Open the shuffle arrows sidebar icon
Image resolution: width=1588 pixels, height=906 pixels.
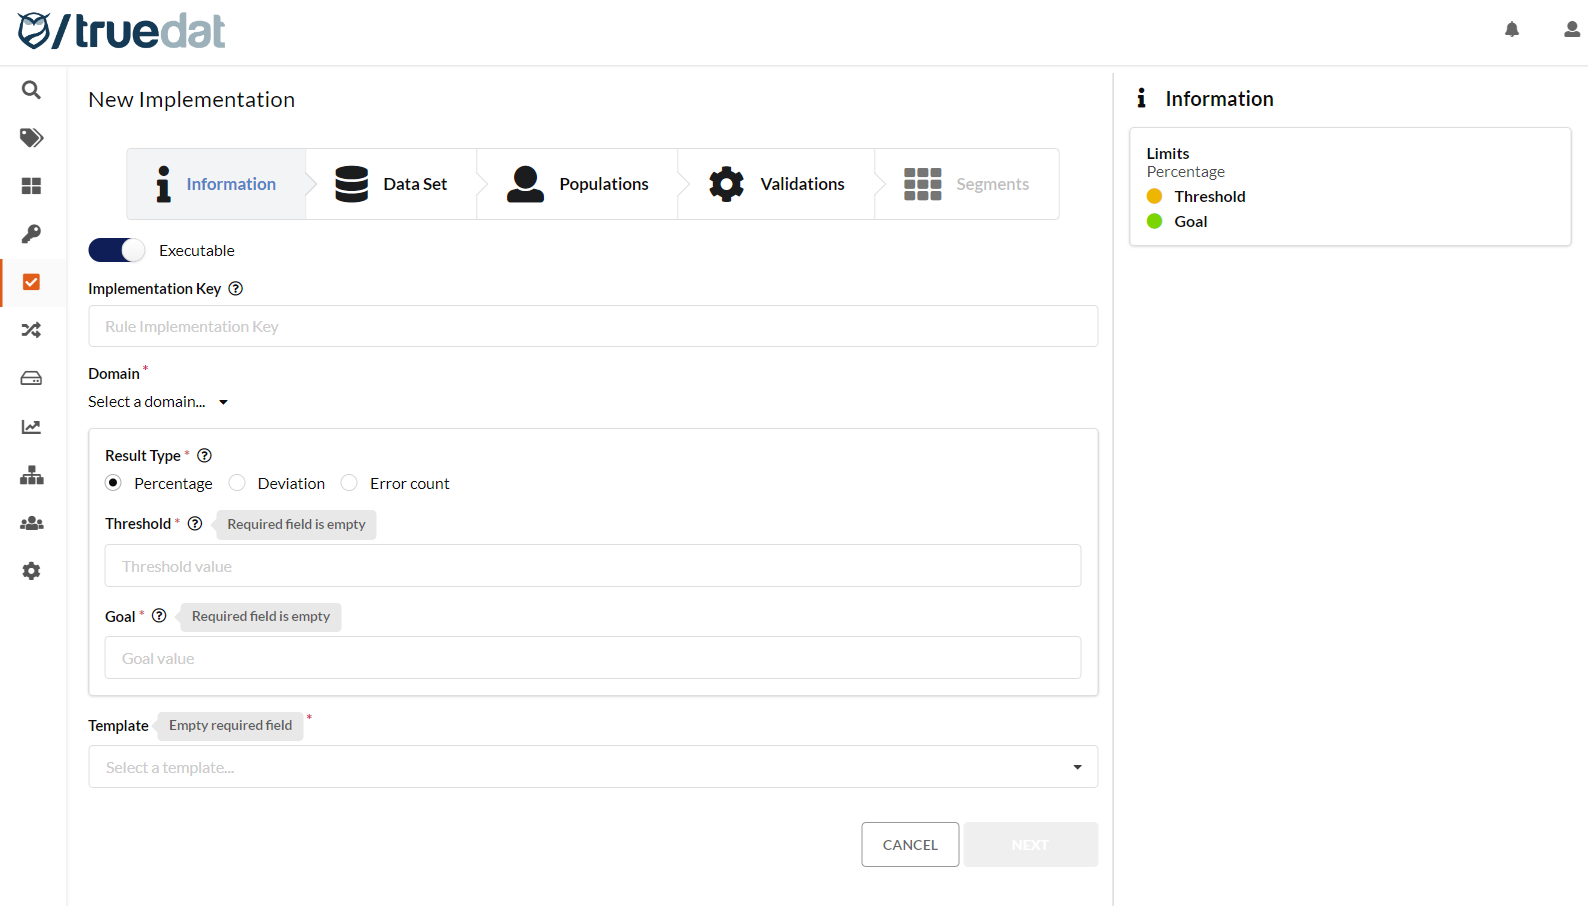31,330
